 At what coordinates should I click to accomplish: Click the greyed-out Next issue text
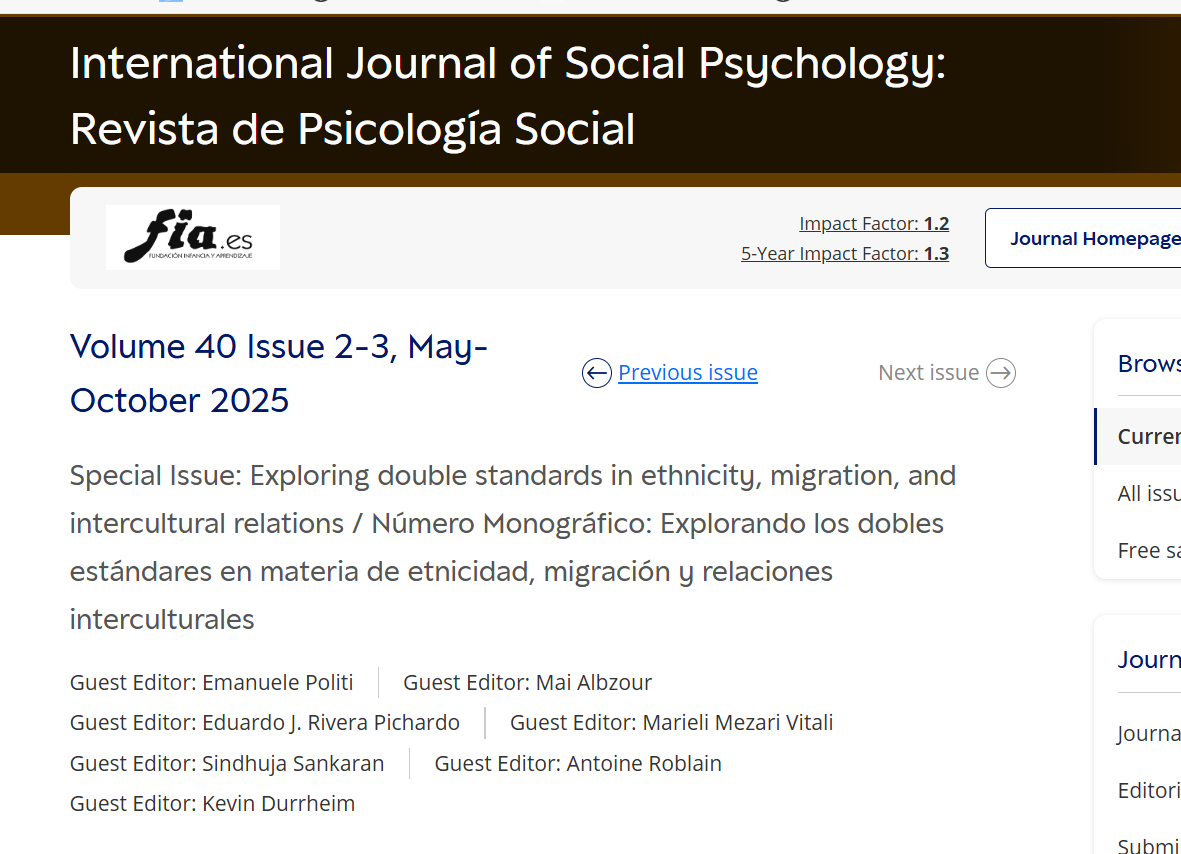pos(928,373)
